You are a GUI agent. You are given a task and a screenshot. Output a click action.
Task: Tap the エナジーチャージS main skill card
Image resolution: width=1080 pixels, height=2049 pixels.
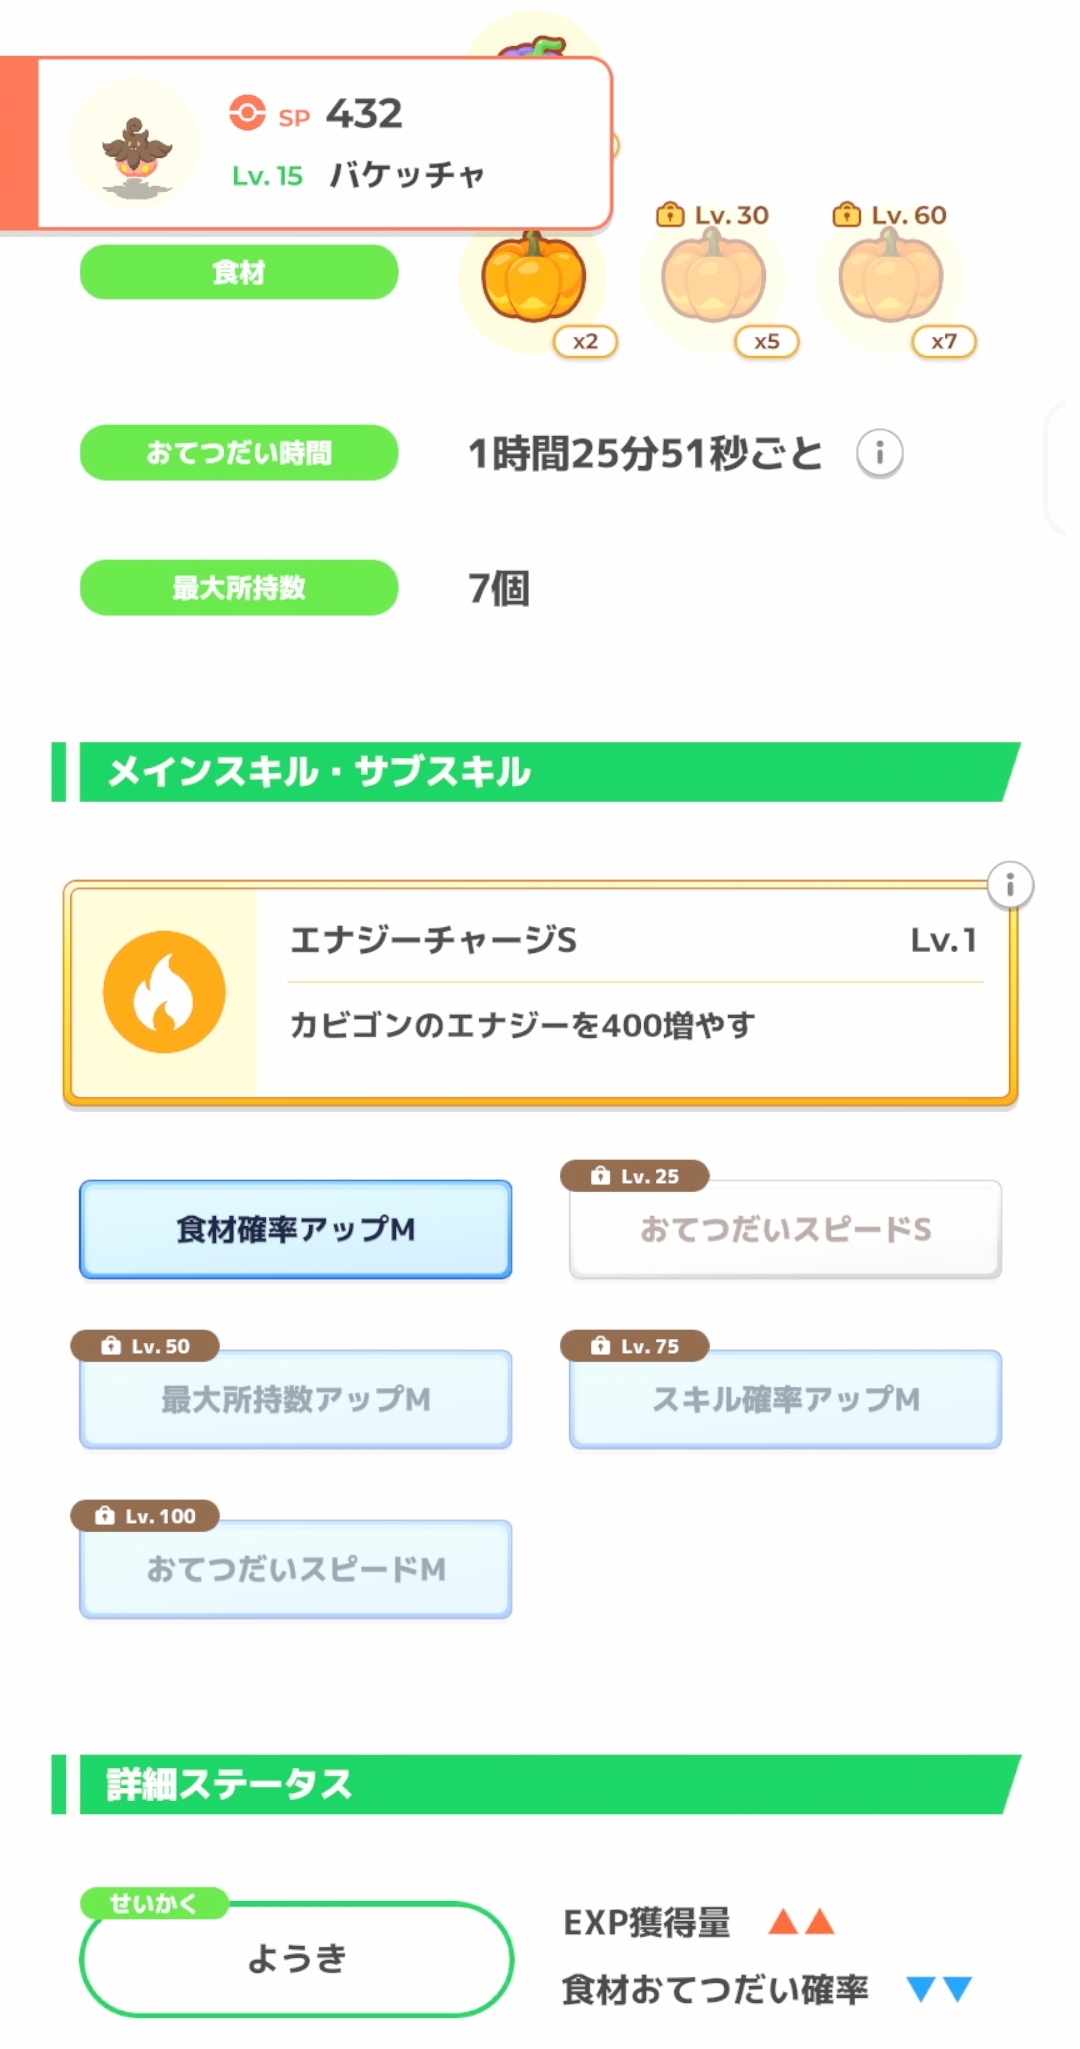tap(630, 993)
